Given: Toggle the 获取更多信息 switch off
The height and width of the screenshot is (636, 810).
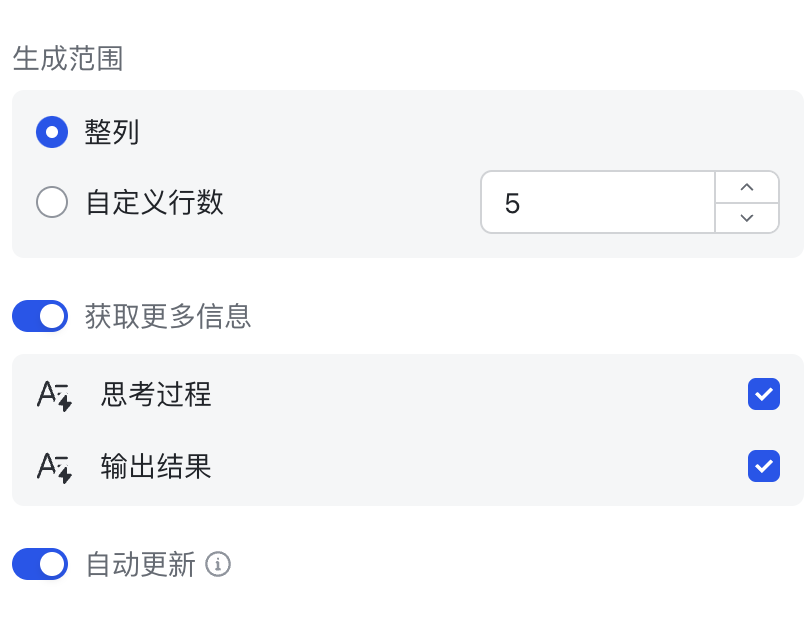Looking at the screenshot, I should tap(40, 316).
